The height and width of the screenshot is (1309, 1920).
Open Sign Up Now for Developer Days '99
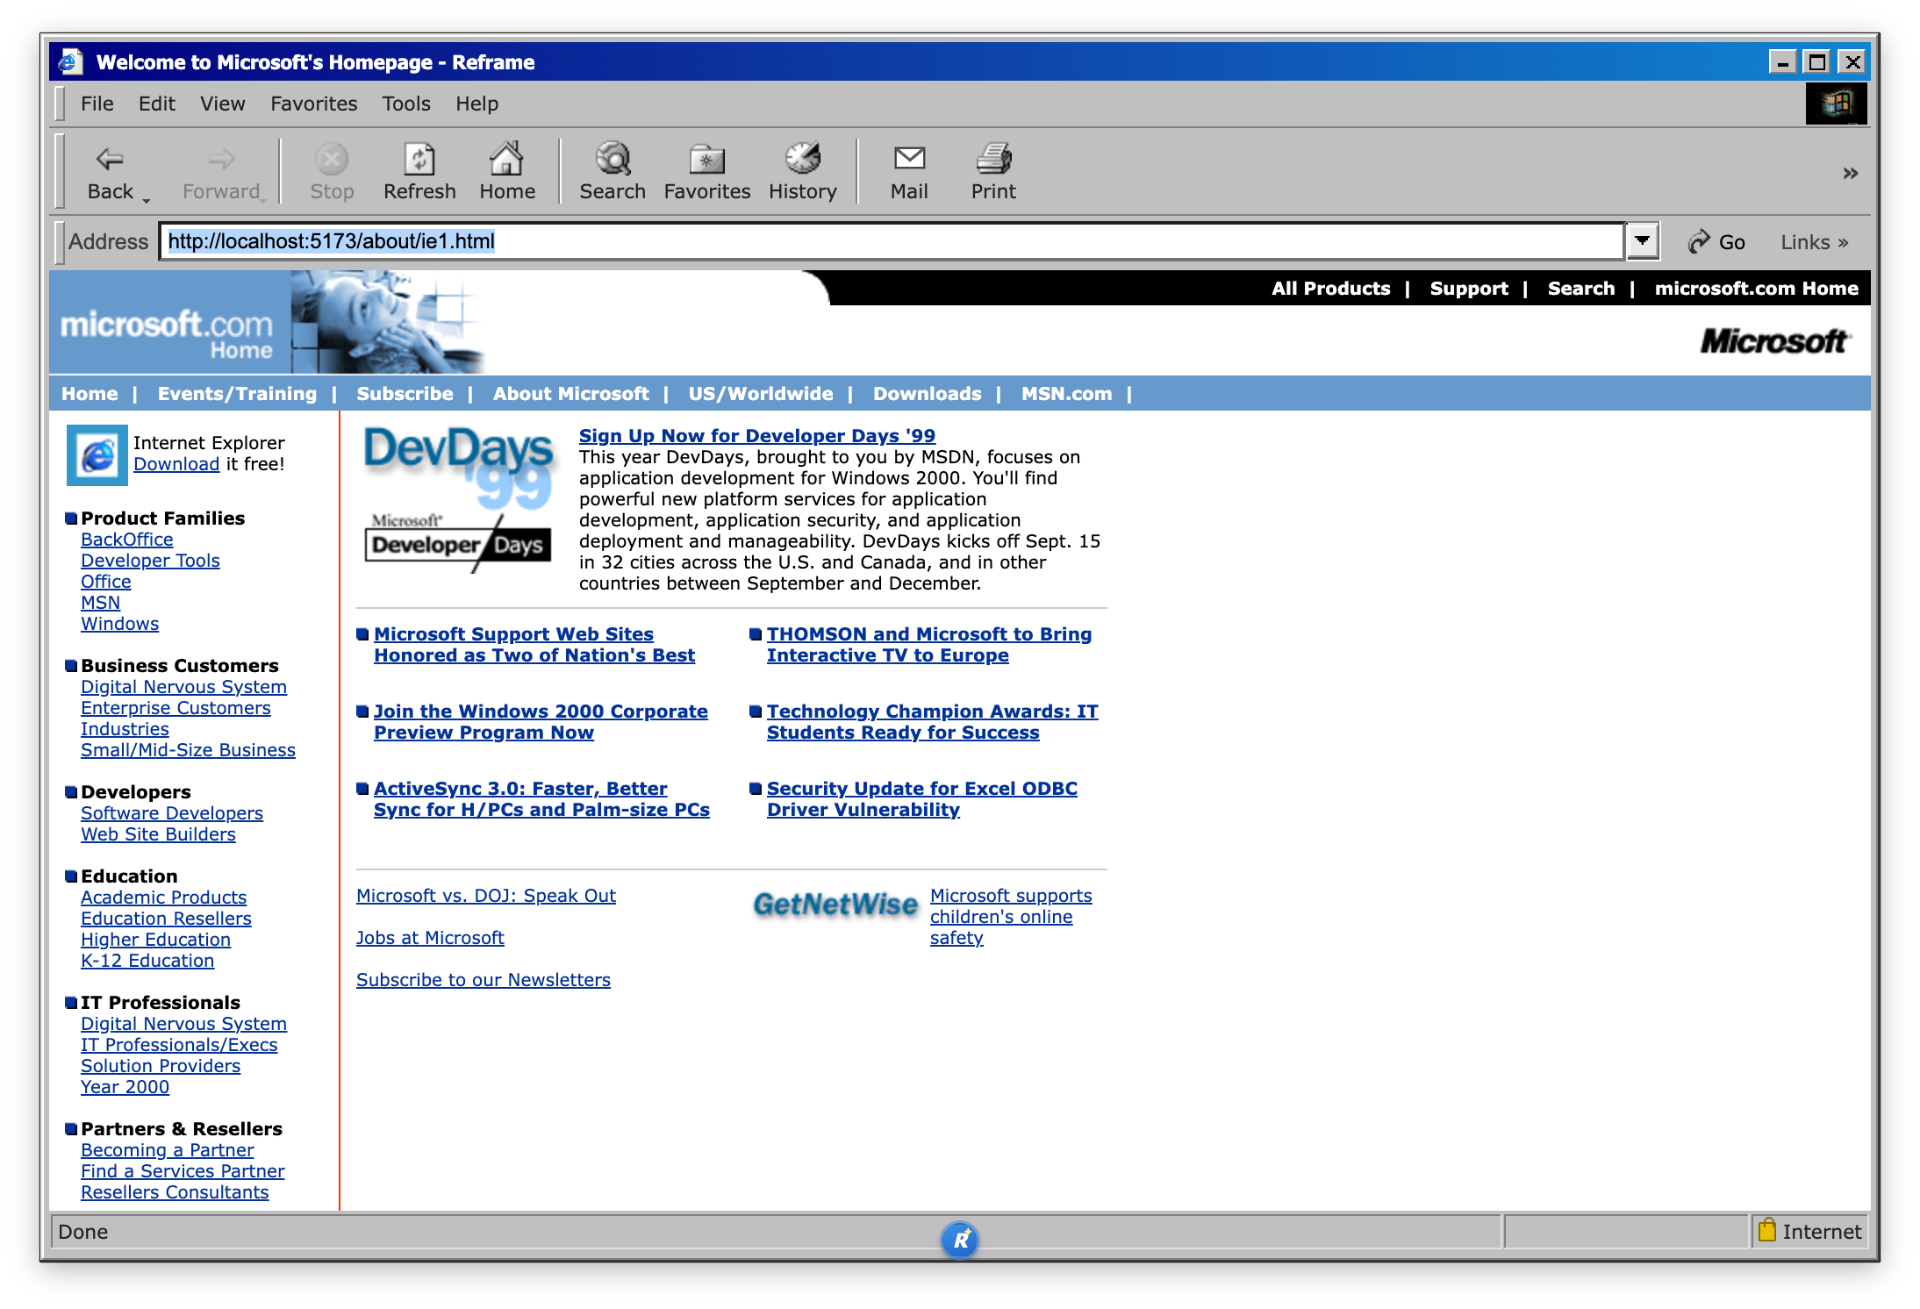click(757, 436)
